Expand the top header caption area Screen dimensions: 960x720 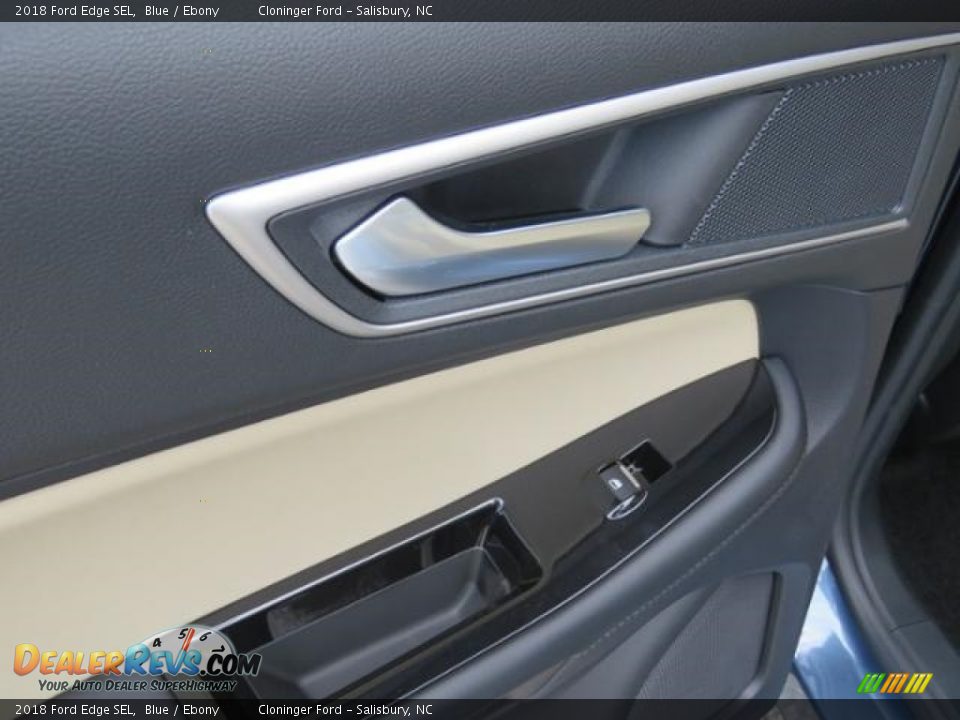[x=480, y=11]
